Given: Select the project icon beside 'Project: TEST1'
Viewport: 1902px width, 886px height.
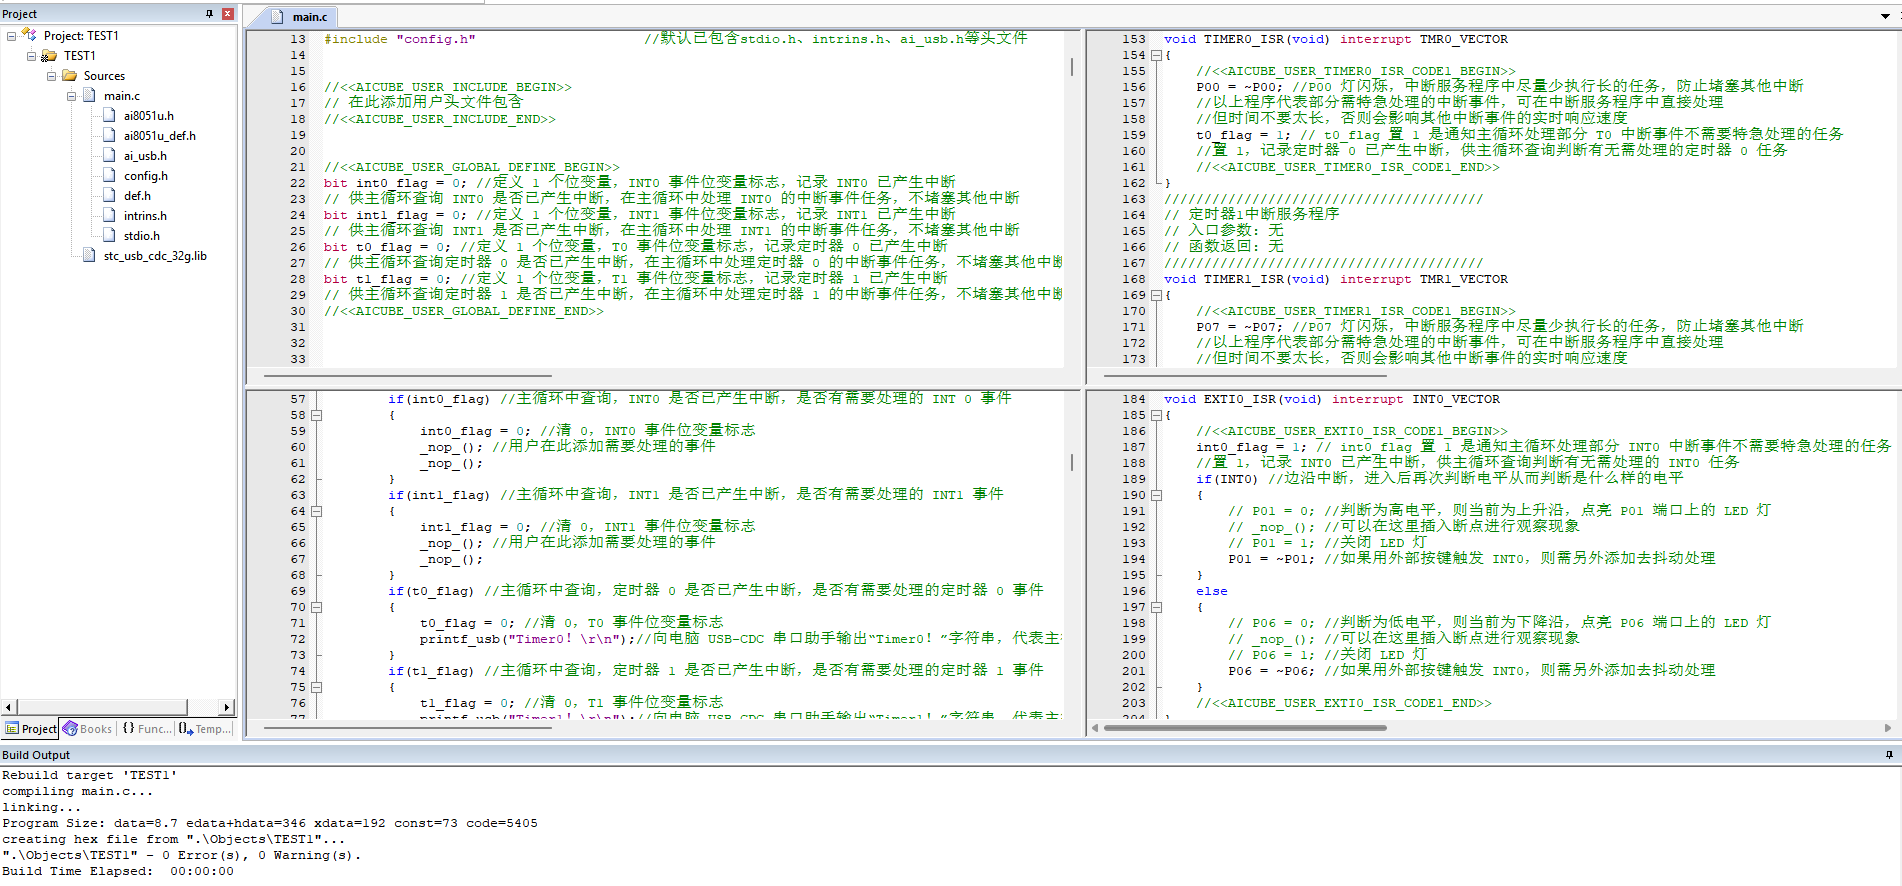Looking at the screenshot, I should point(29,35).
